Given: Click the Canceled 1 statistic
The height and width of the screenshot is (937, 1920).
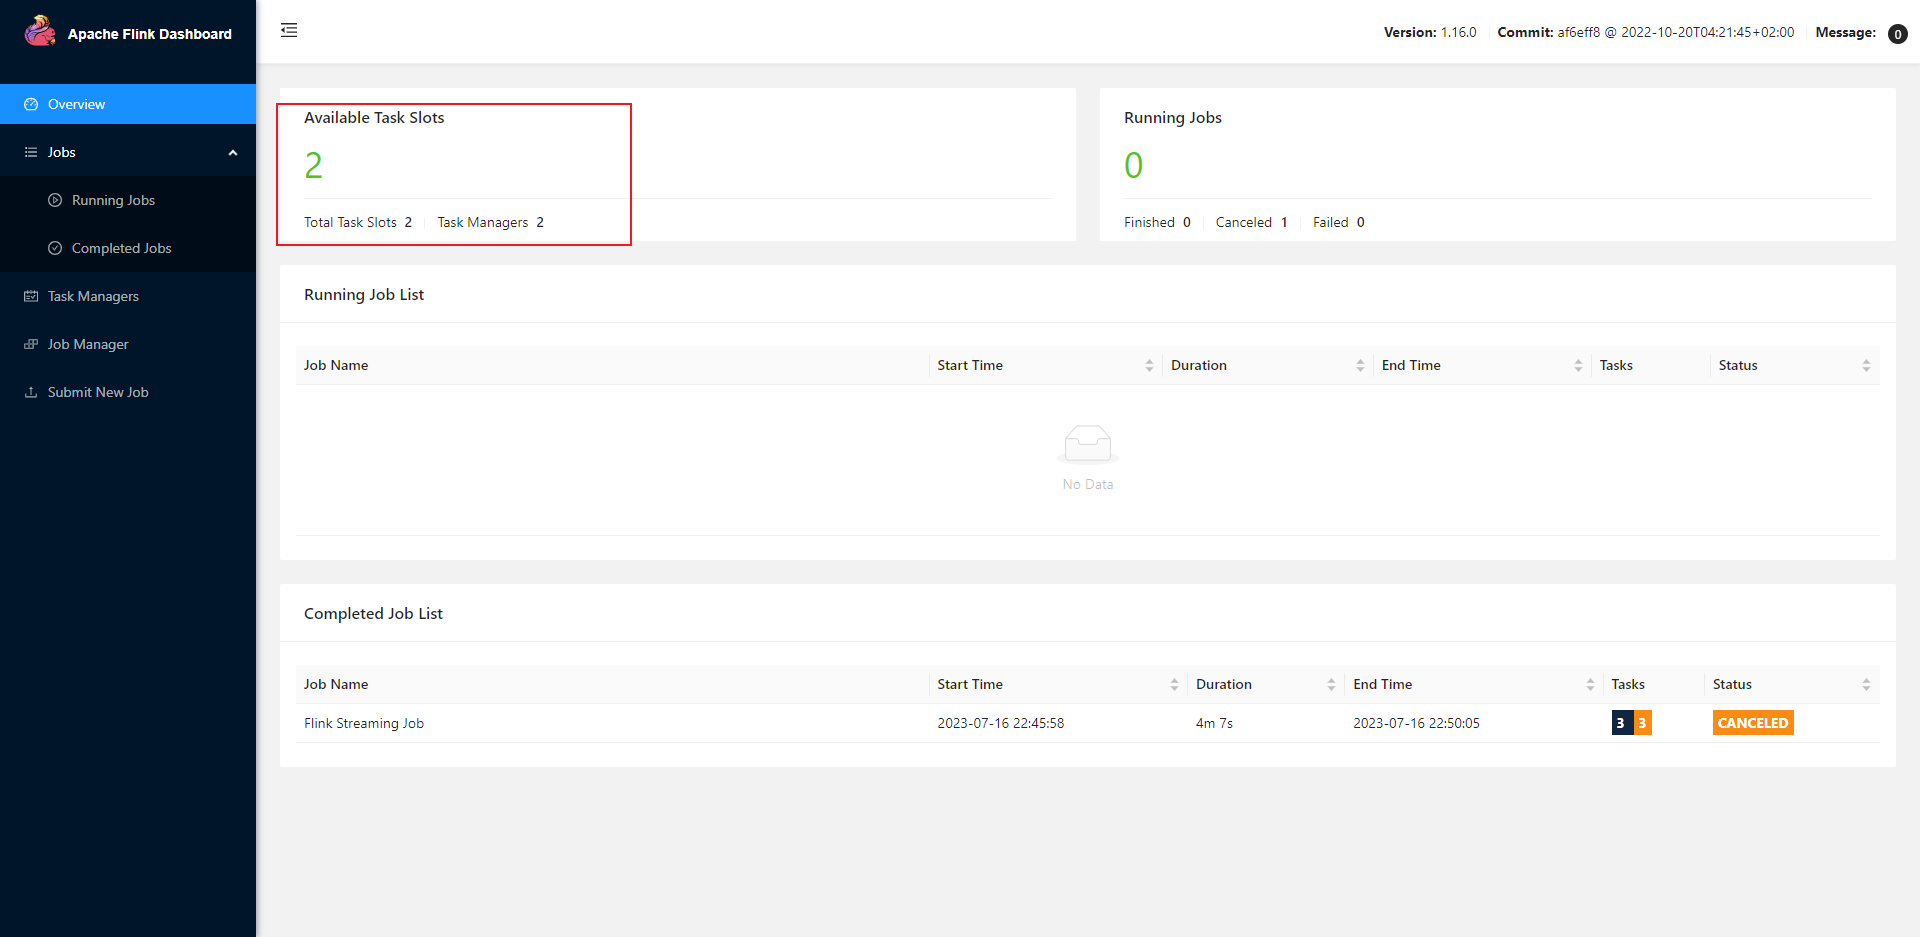Looking at the screenshot, I should coord(1252,222).
